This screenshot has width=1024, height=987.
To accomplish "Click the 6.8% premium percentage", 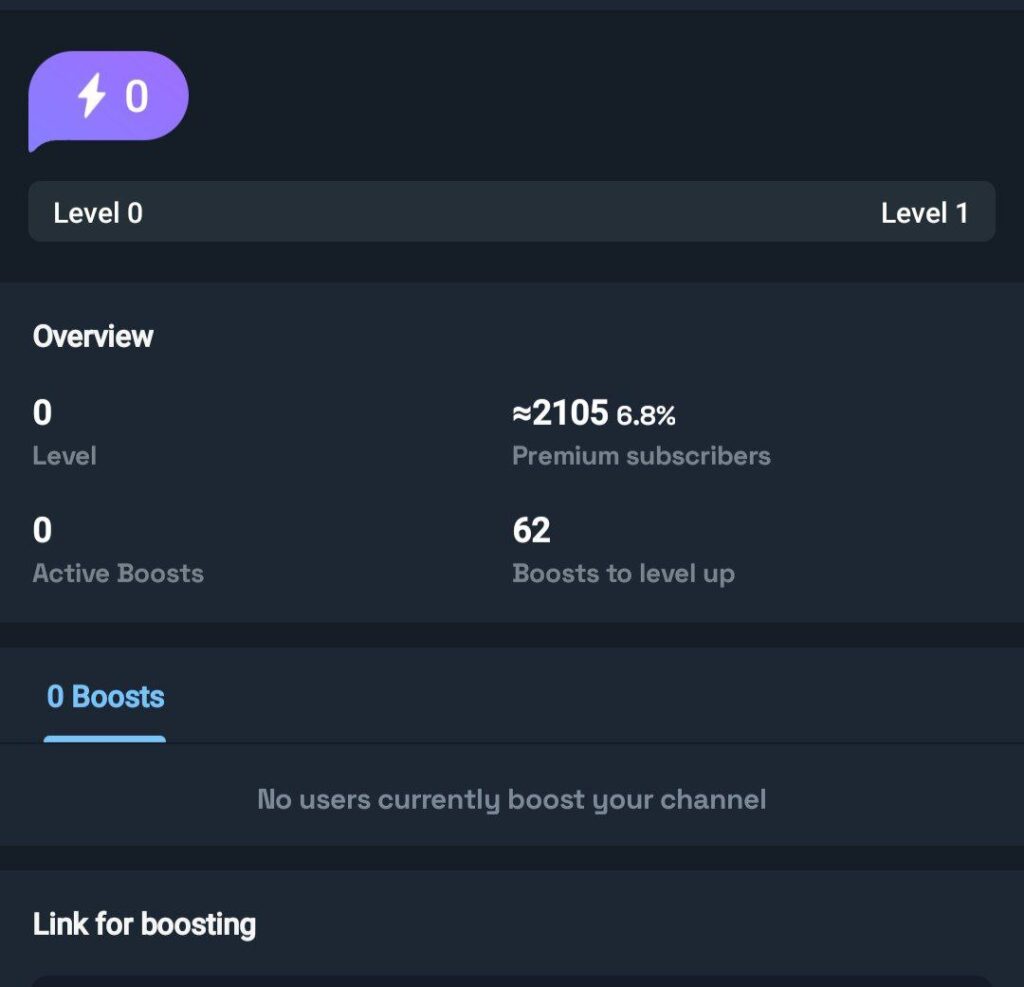I will pos(646,415).
